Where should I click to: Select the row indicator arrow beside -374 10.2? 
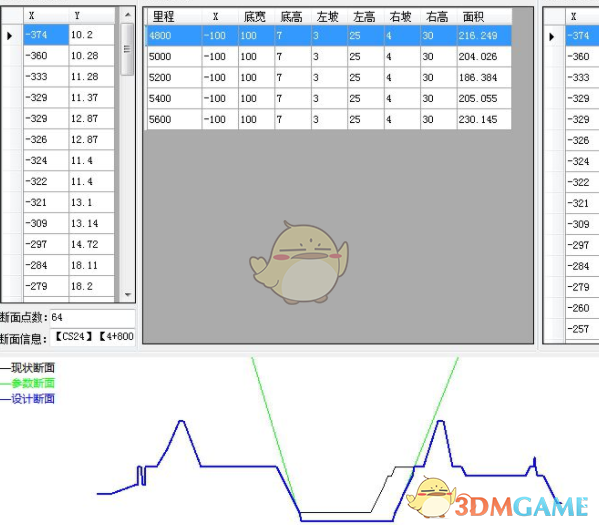[10, 36]
